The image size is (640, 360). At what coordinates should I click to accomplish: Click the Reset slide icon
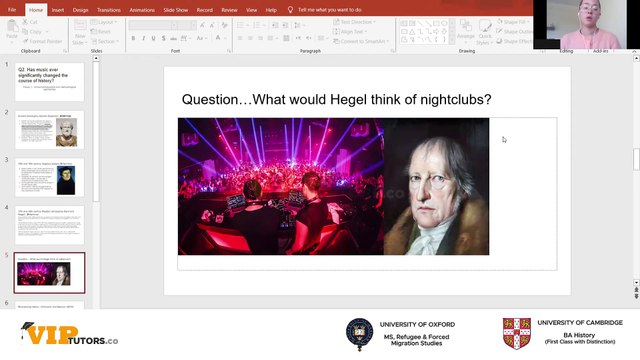[x=93, y=31]
